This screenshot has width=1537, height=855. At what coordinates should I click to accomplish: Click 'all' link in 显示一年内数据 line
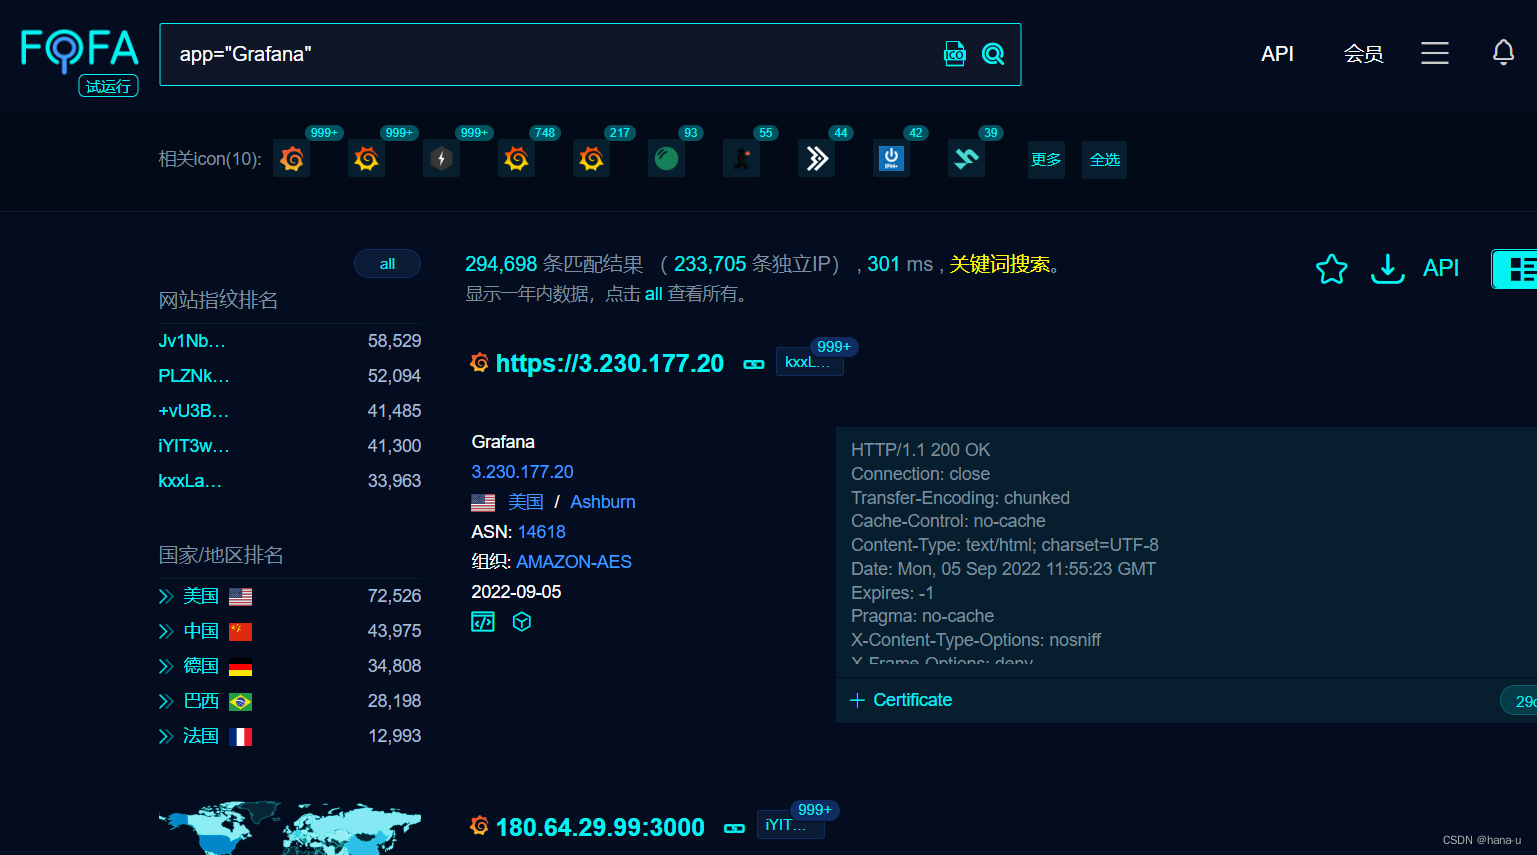pyautogui.click(x=653, y=294)
